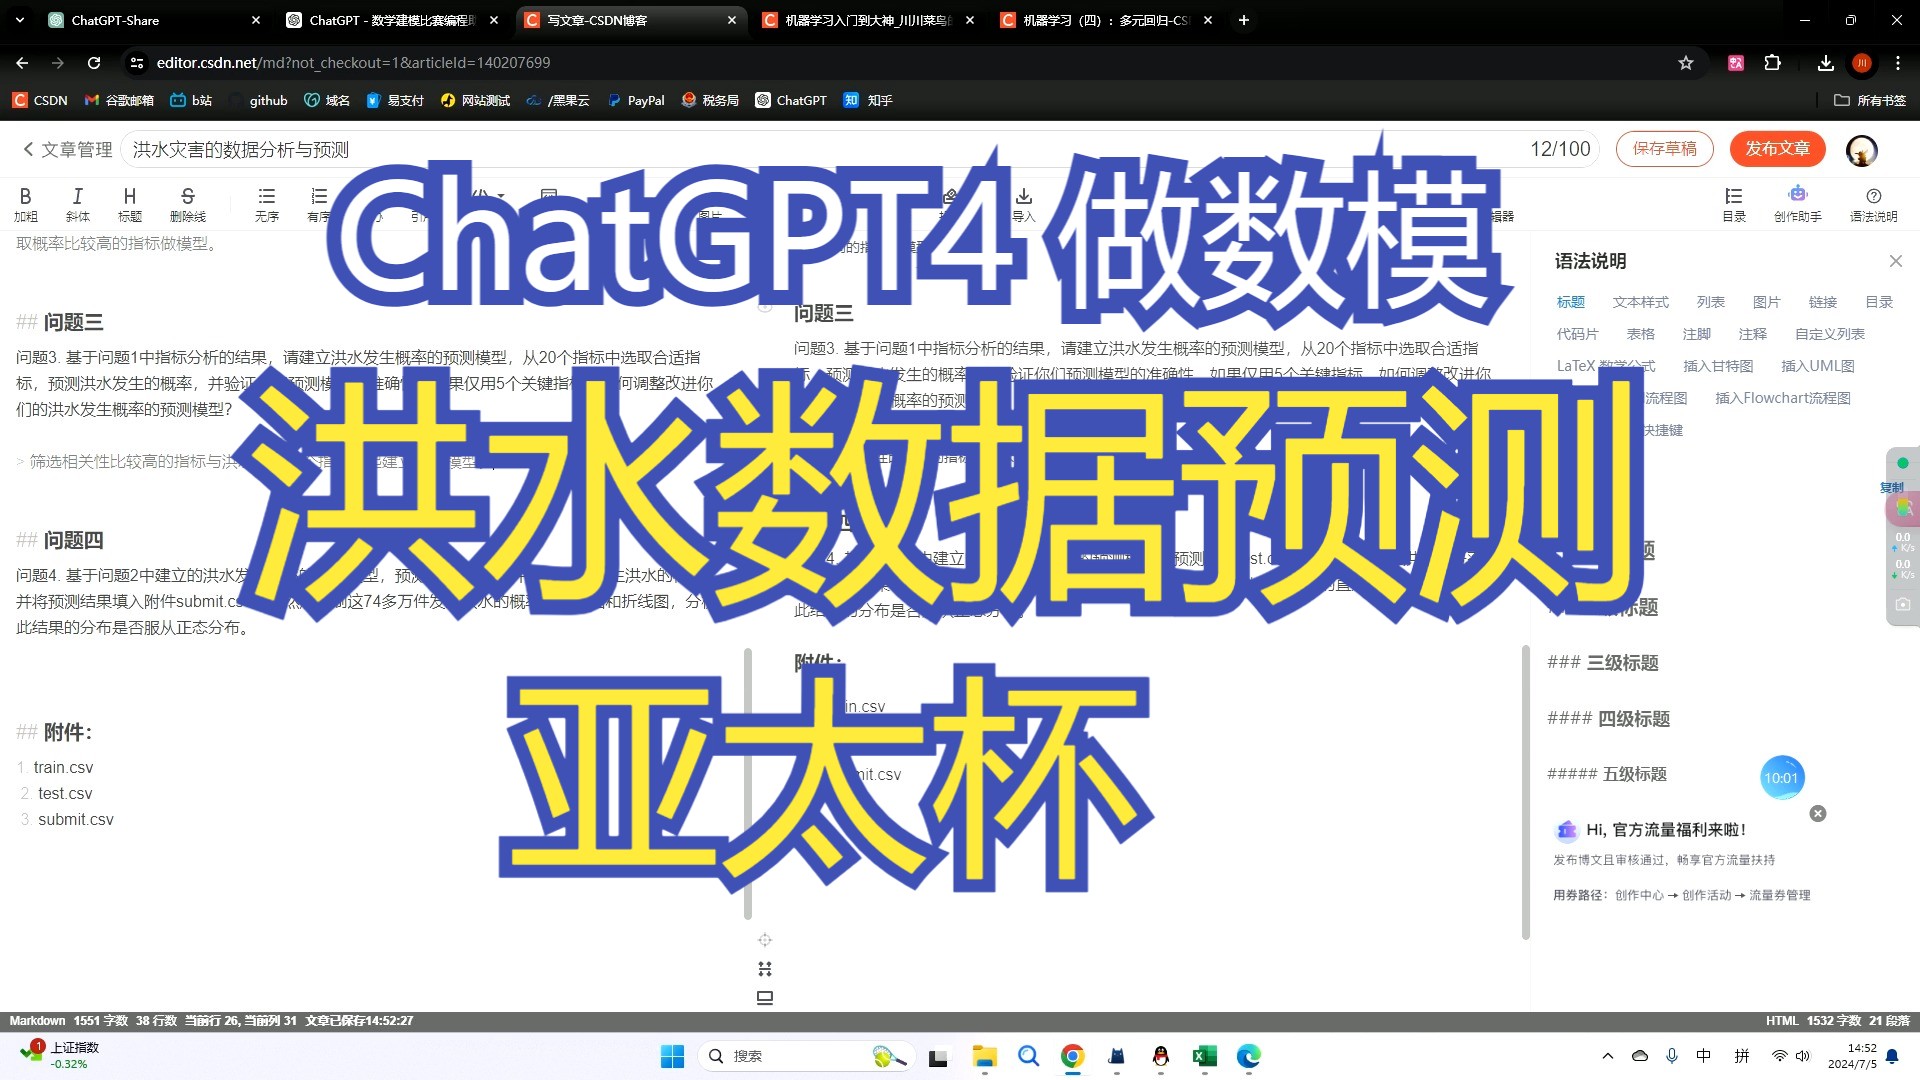
Task: Open the Chrome three-dot menu
Action: click(x=1898, y=63)
